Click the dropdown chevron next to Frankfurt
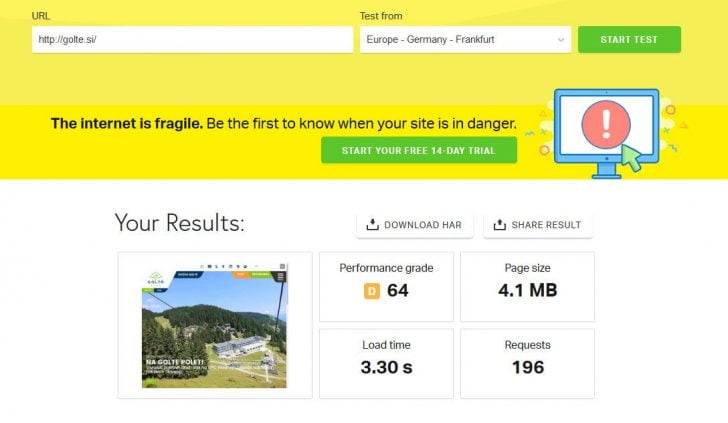Screen dimensions: 728x423 [x=561, y=40]
